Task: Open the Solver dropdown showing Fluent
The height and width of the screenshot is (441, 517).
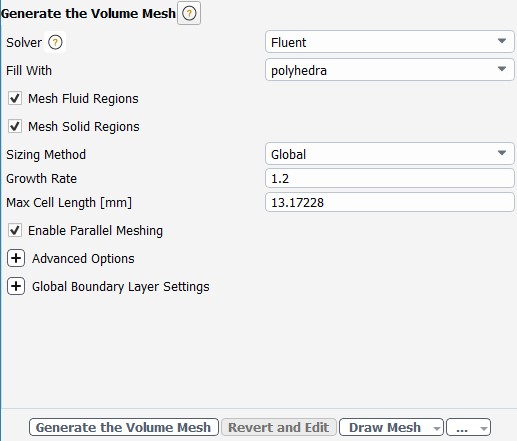Action: tap(390, 42)
